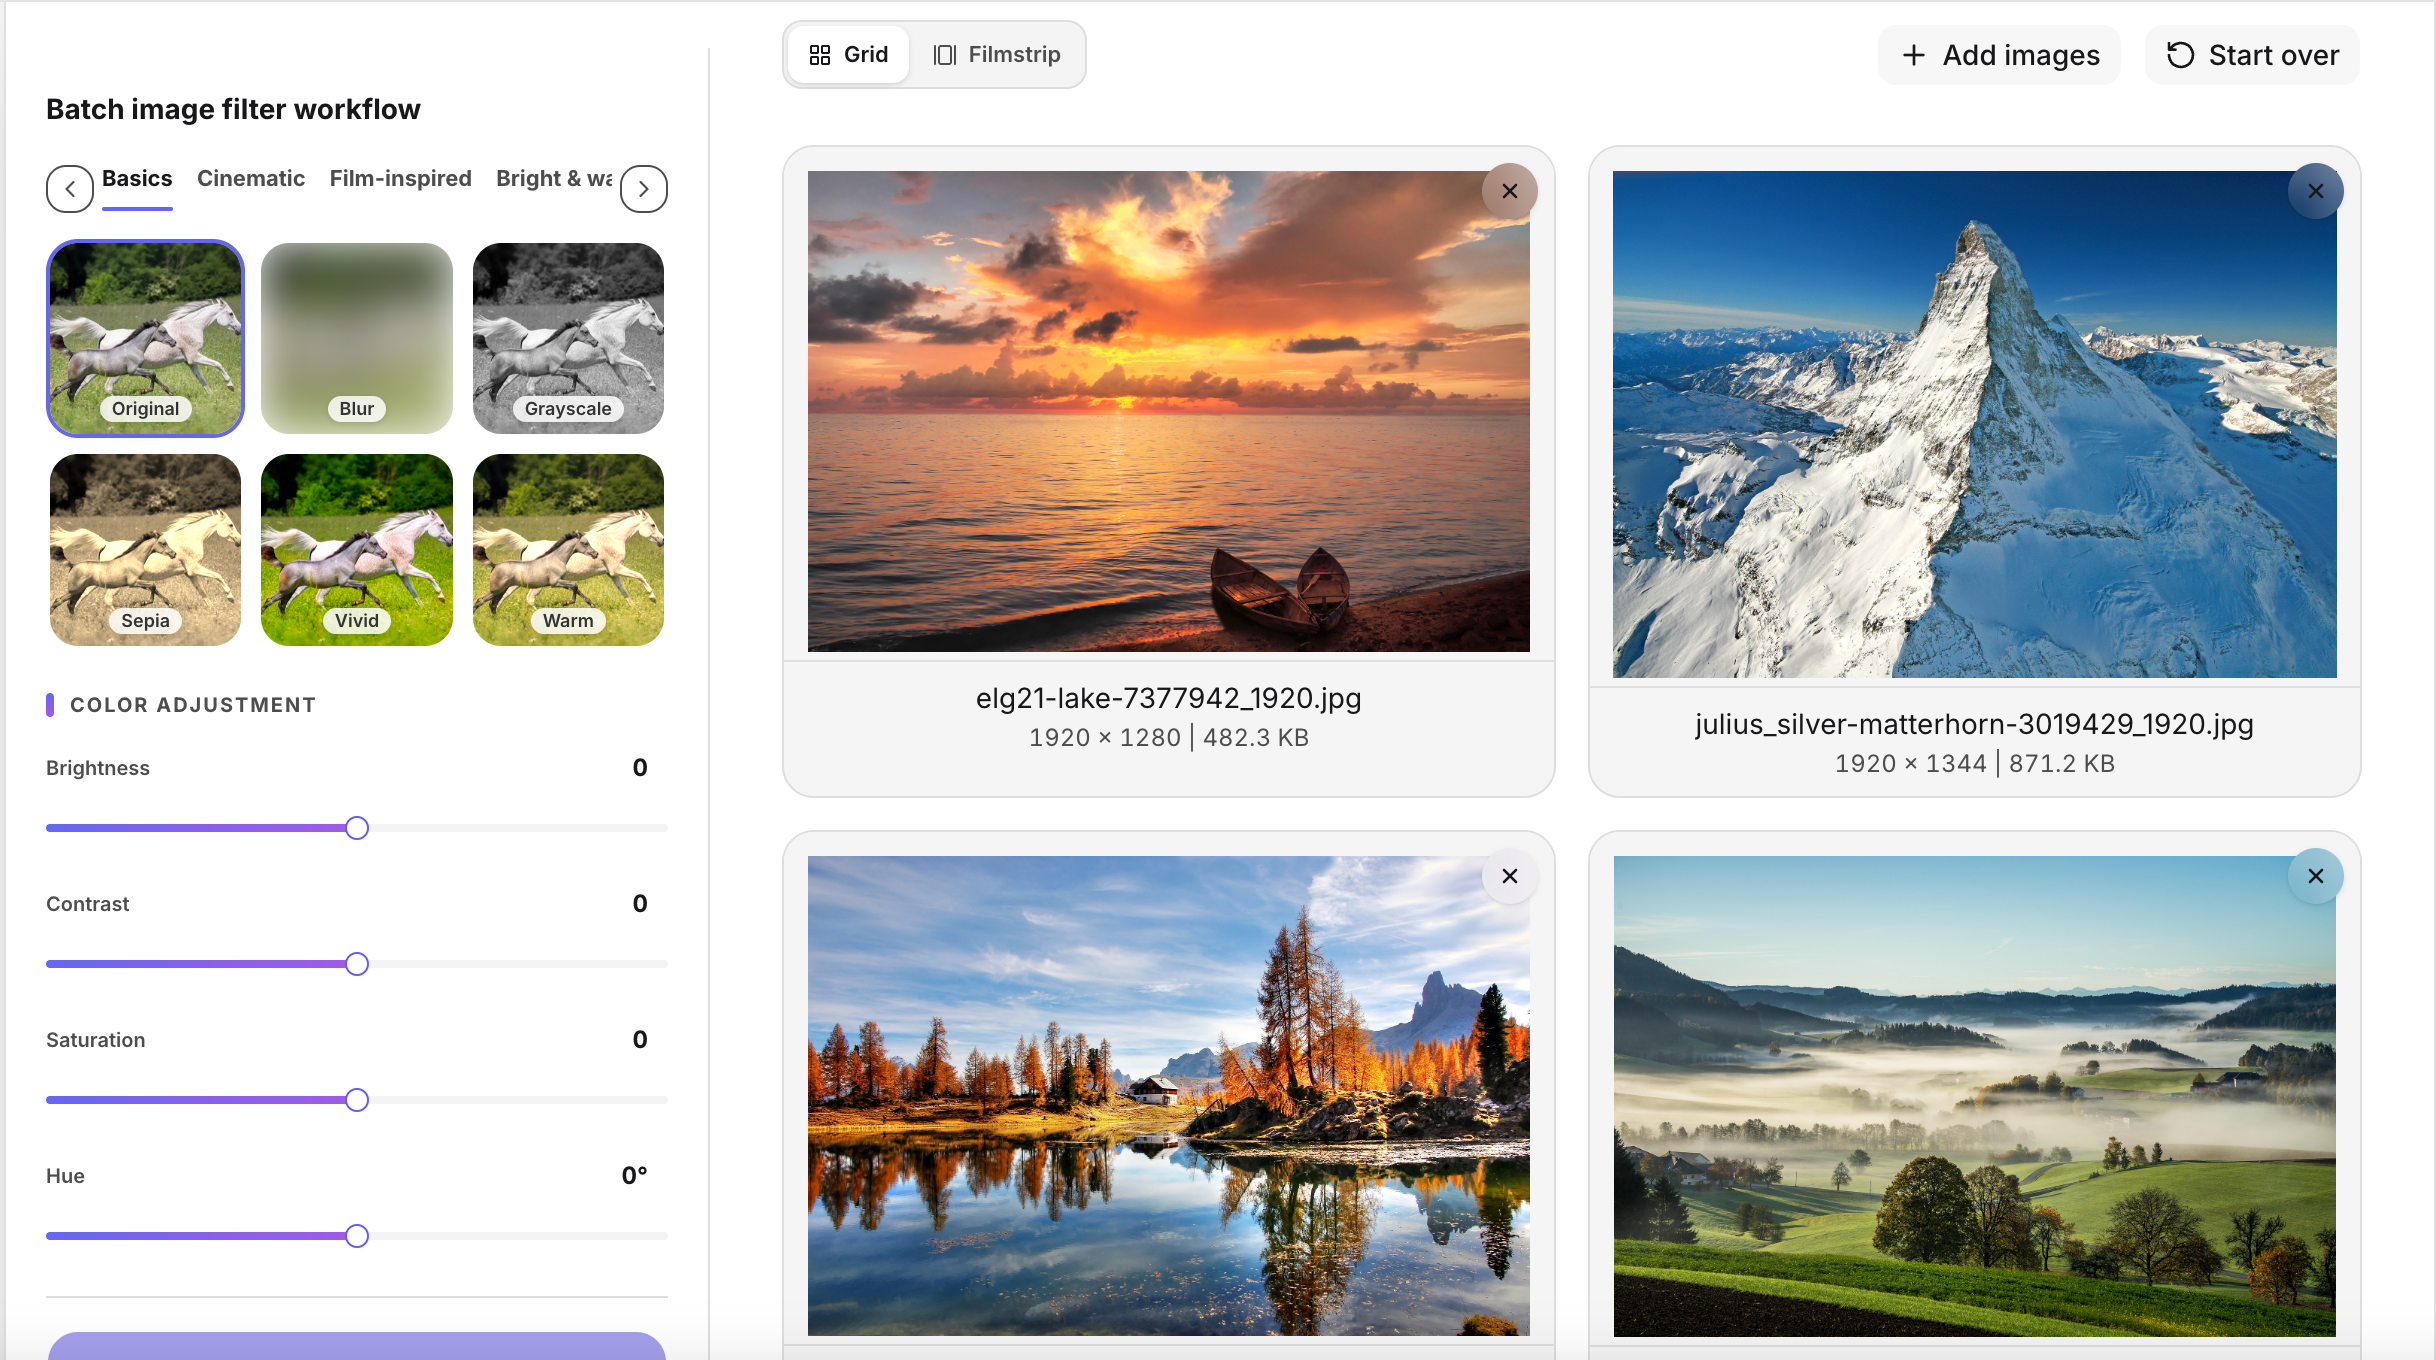
Task: Click filename julius_silver-matterhorn-3019429_1920.jpg
Action: (x=1975, y=724)
